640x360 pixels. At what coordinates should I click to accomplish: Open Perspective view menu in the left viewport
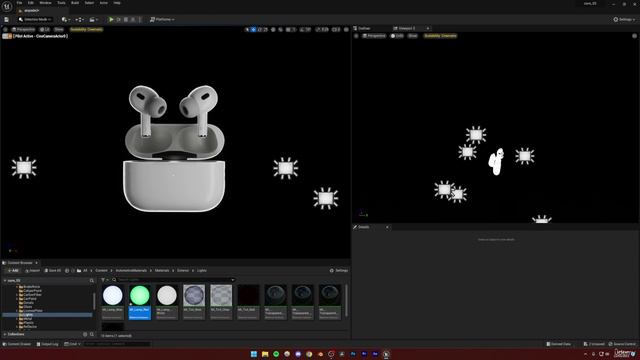click(x=23, y=29)
